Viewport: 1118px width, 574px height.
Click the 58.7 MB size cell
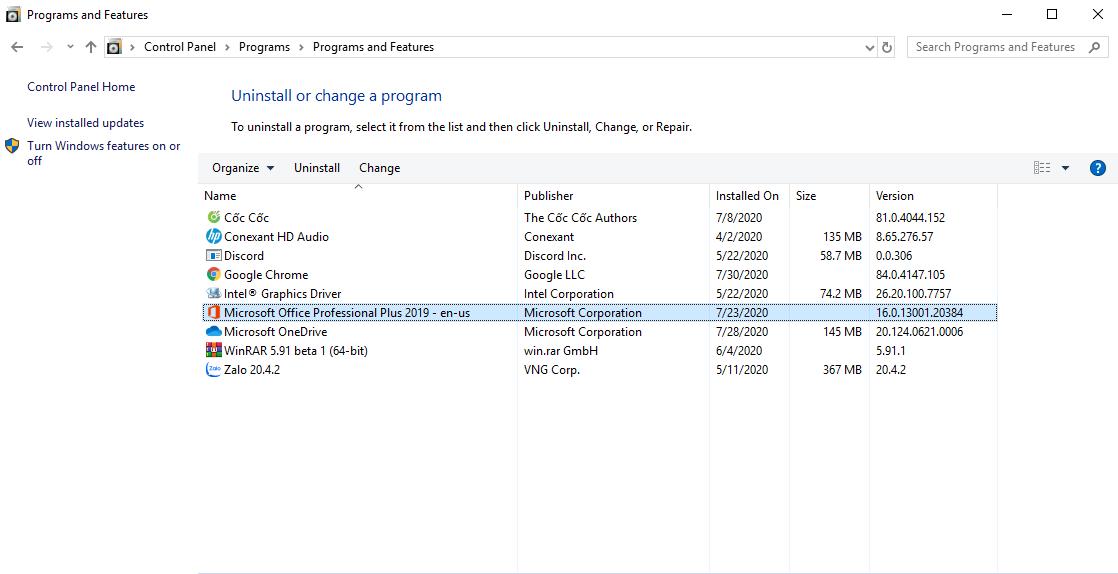click(x=841, y=255)
